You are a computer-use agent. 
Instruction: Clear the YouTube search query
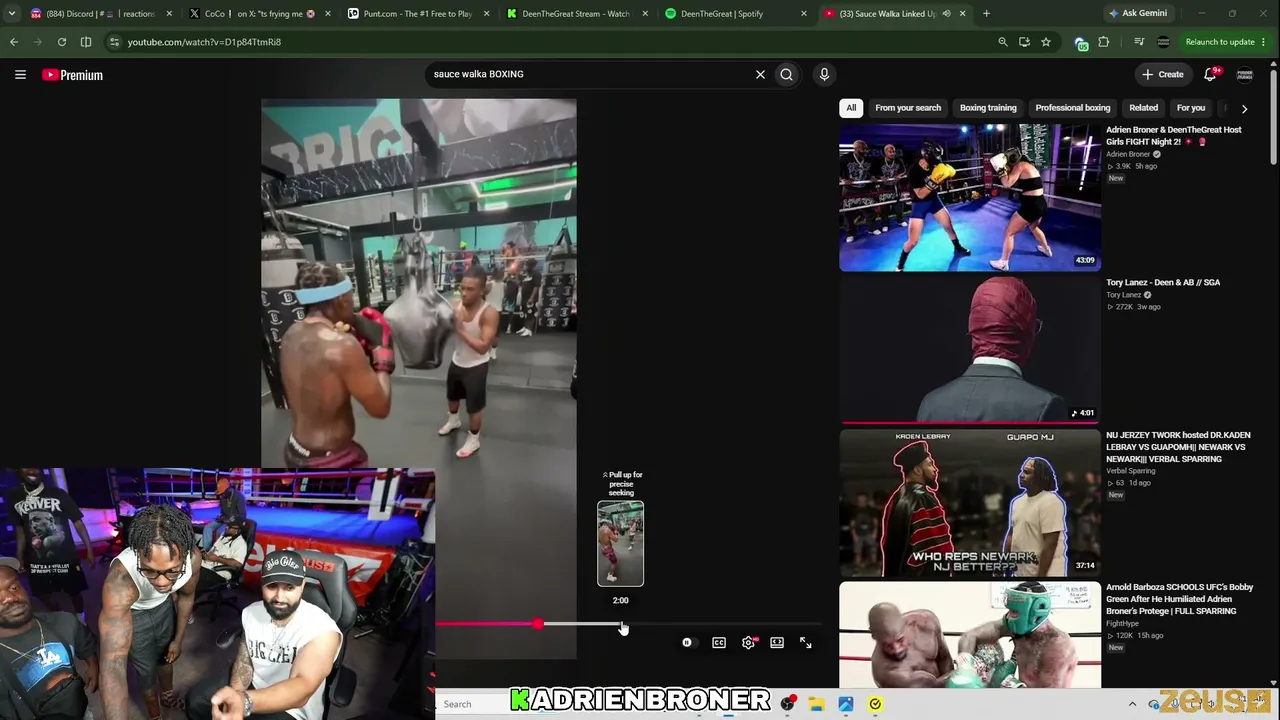(x=760, y=74)
